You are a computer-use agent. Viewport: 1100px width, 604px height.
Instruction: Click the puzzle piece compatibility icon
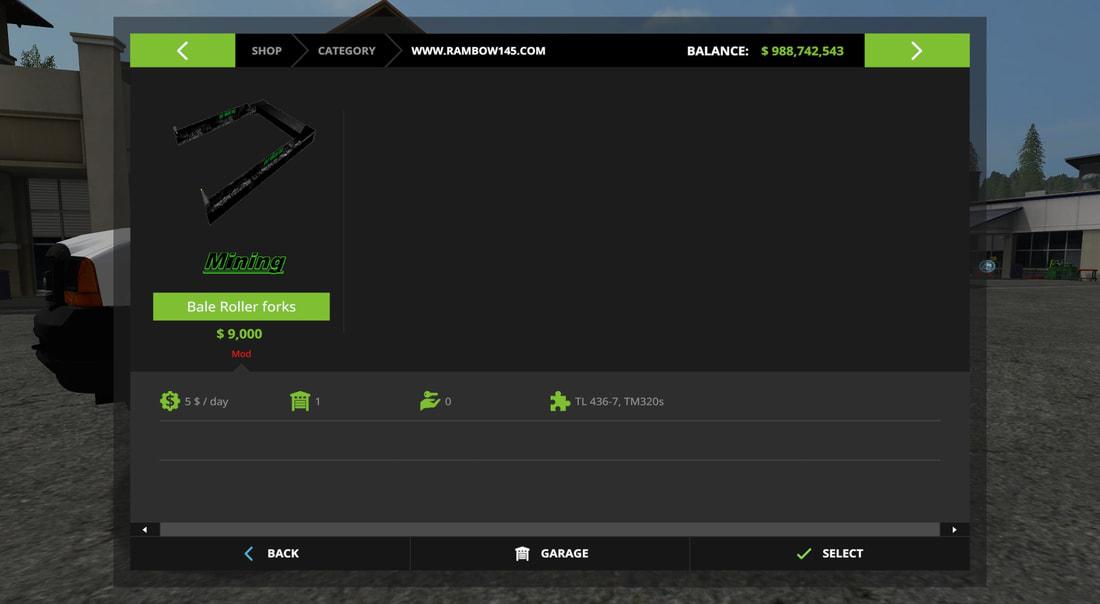pos(560,401)
